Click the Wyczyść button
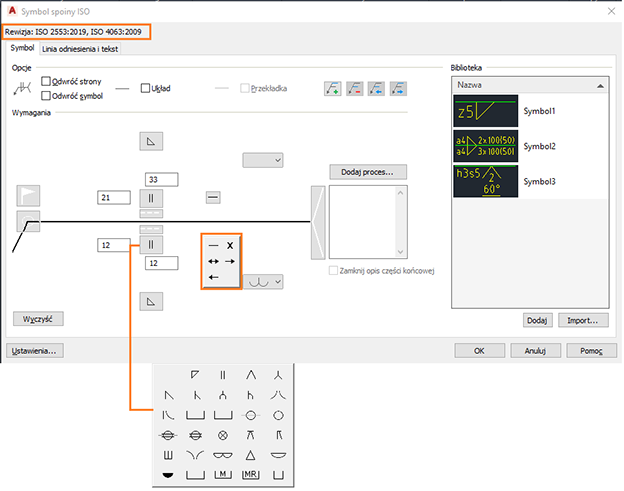624x491 pixels. pos(38,319)
